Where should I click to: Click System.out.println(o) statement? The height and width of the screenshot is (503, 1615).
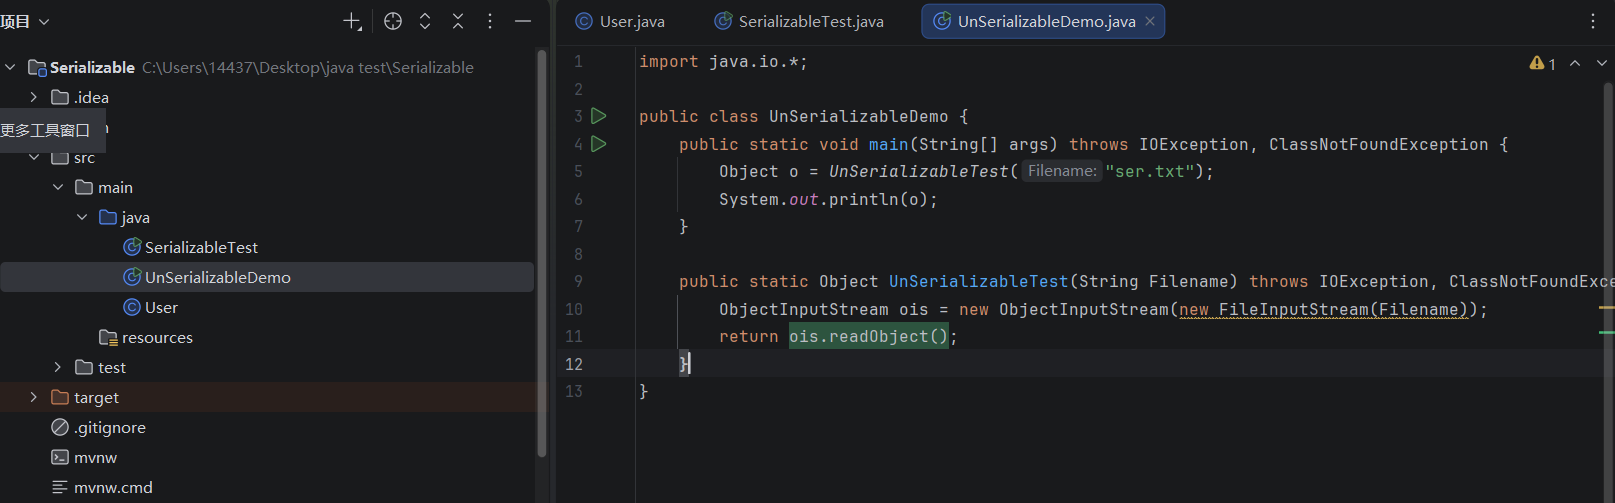pos(829,199)
